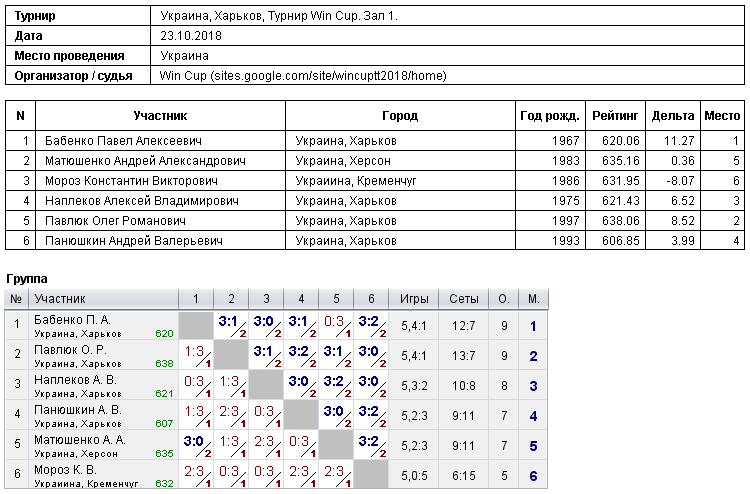Screen dimensions: 750x494
Task: Click the sets tally 10:8
Action: pos(463,386)
